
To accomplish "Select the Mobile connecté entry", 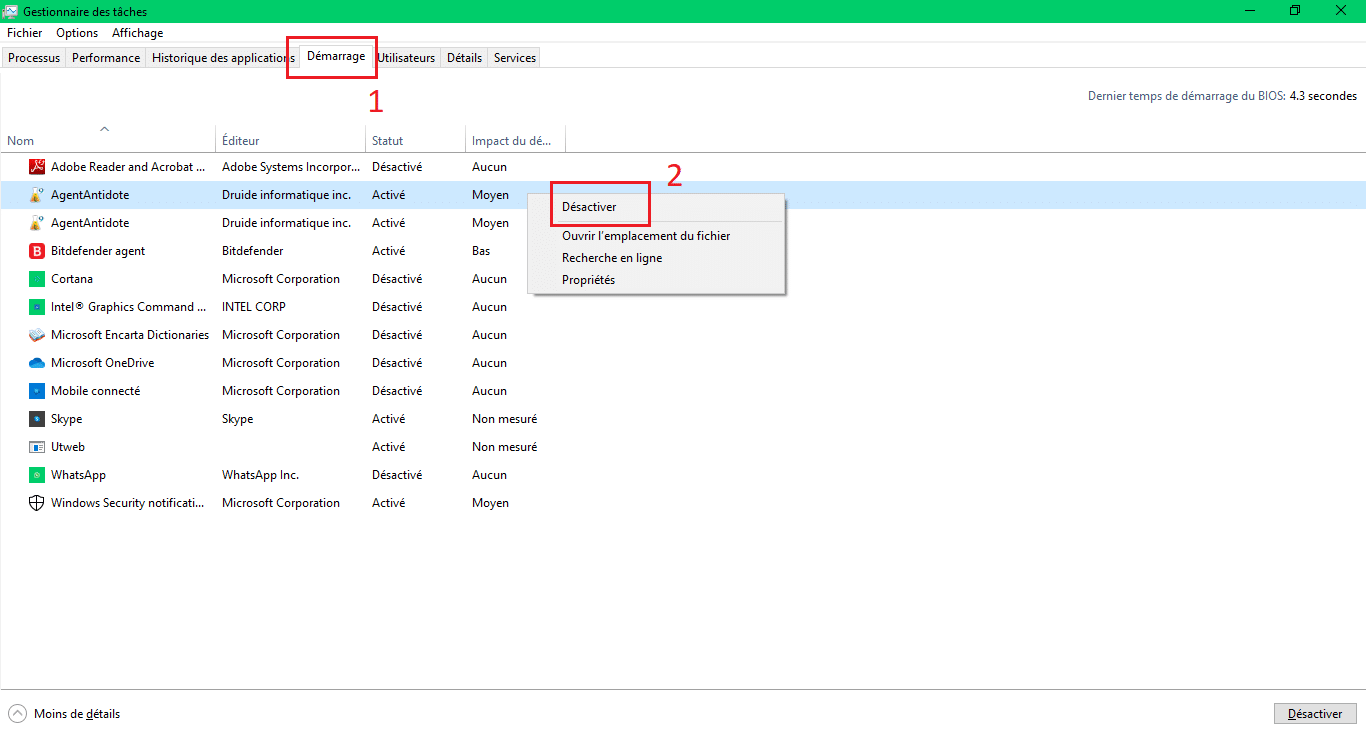I will click(96, 391).
